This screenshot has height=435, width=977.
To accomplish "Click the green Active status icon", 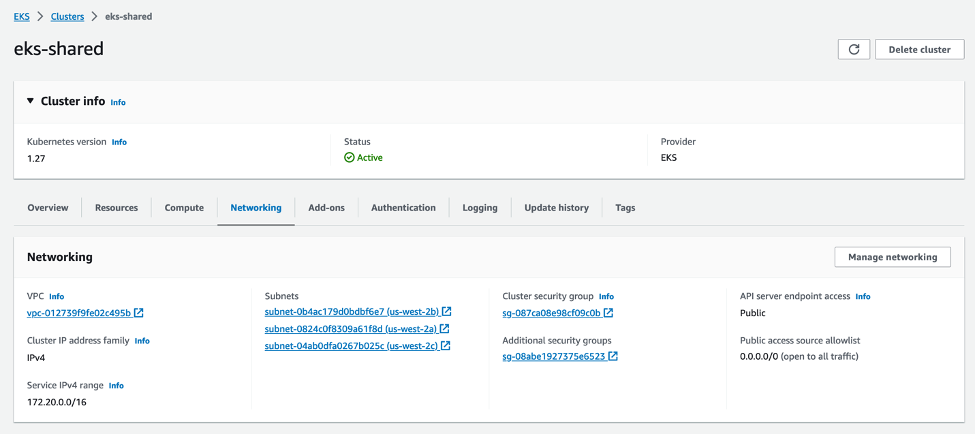I will tap(349, 158).
